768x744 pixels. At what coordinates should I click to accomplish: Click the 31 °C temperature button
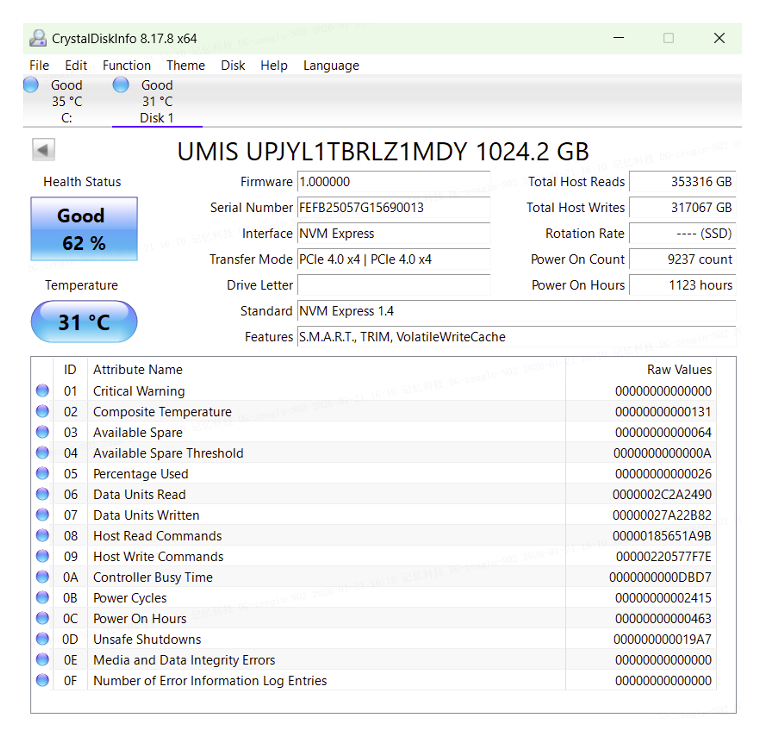pos(84,322)
